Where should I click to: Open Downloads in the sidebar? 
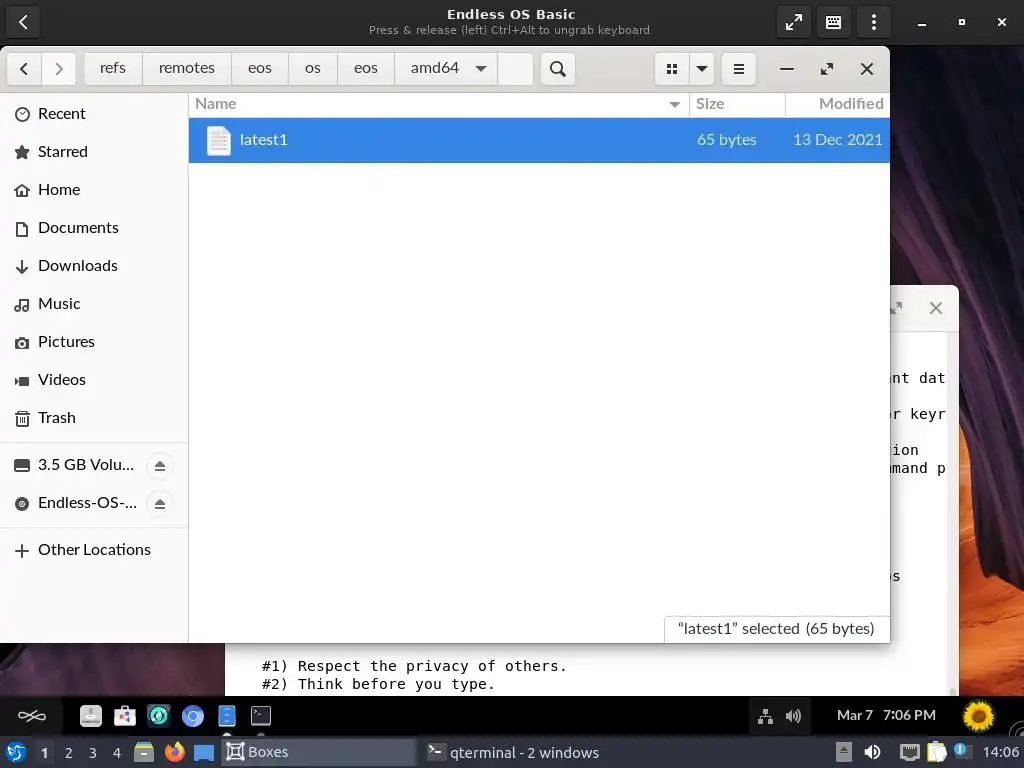coord(94,266)
